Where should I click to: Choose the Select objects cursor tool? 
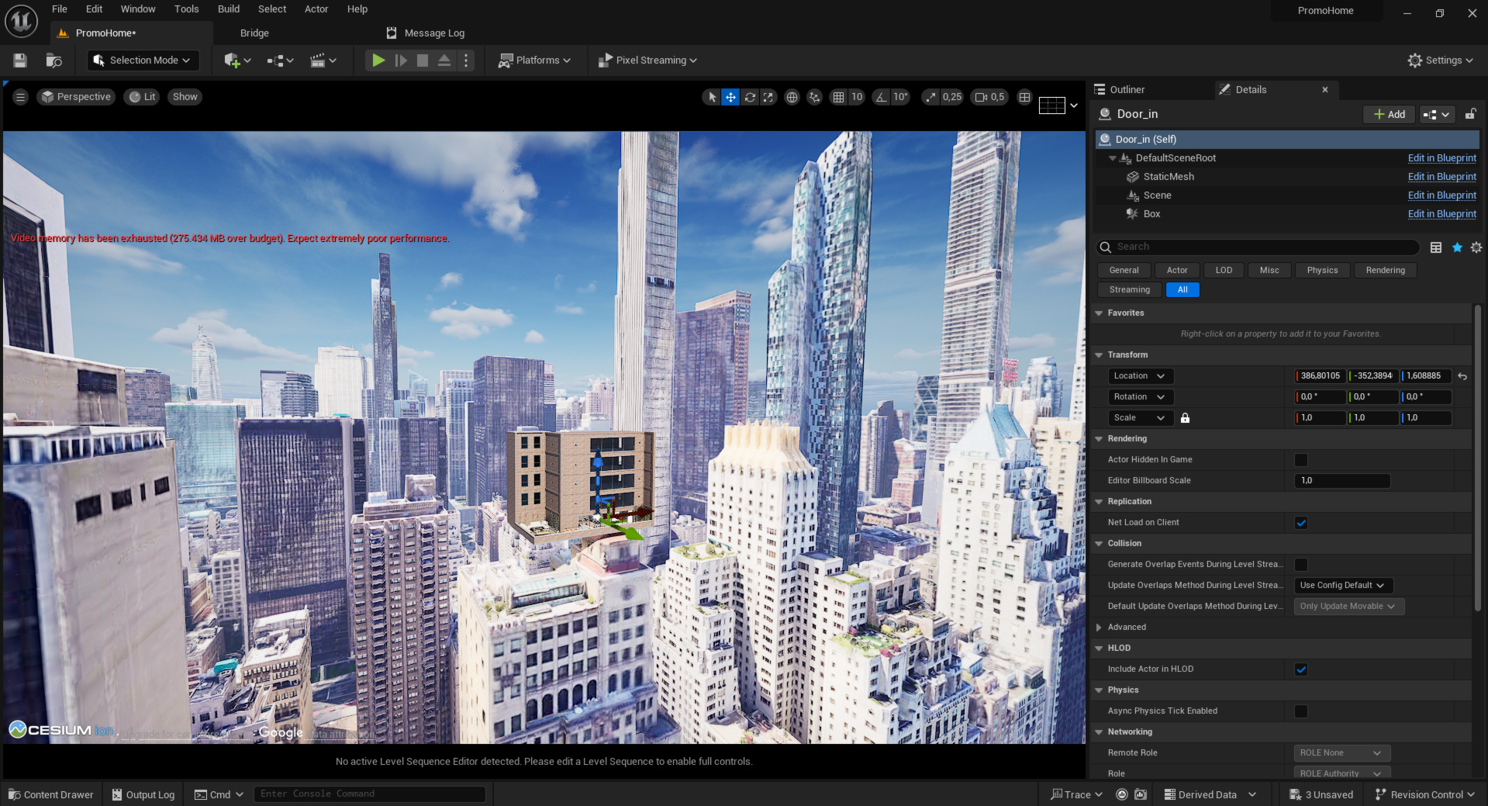[x=712, y=97]
